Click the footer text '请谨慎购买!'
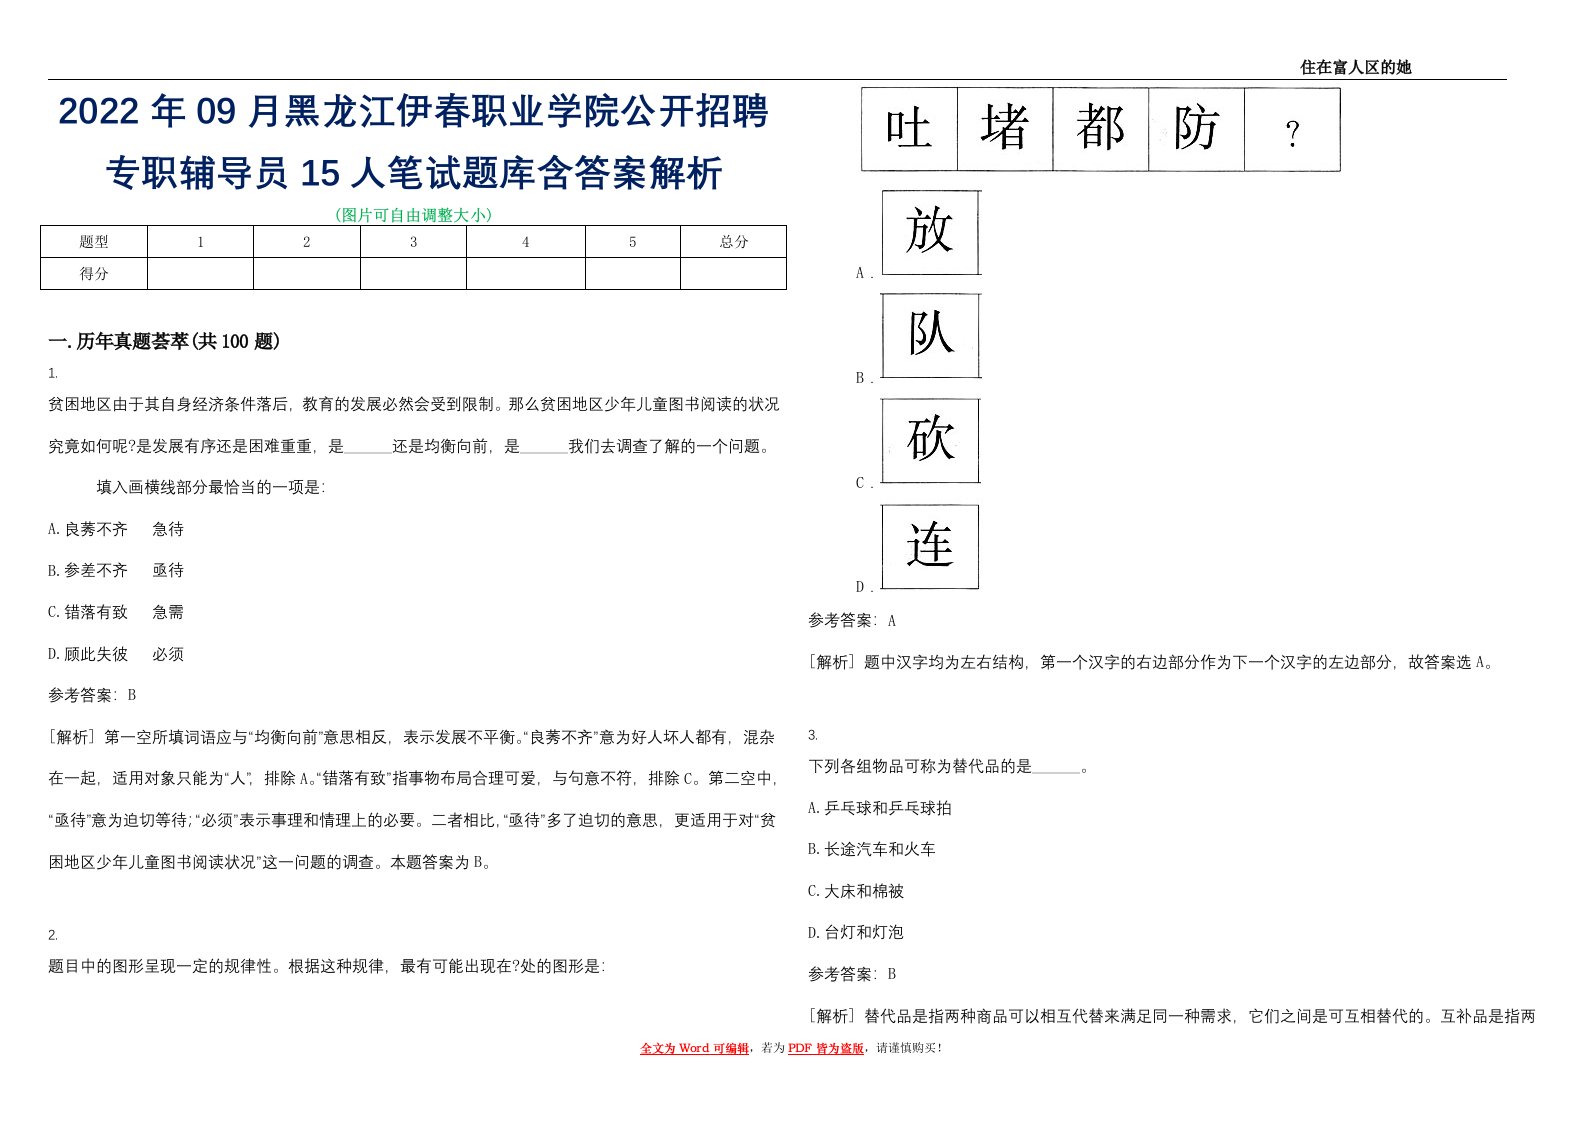This screenshot has height=1122, width=1587. (x=909, y=1048)
